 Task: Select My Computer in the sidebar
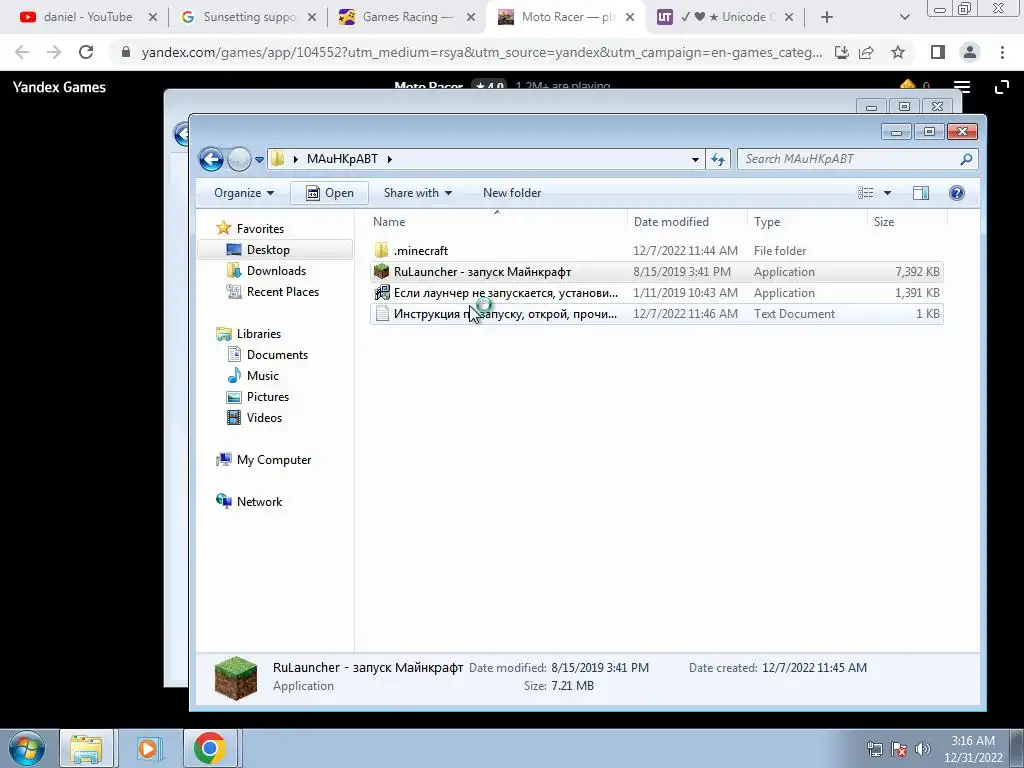(274, 460)
